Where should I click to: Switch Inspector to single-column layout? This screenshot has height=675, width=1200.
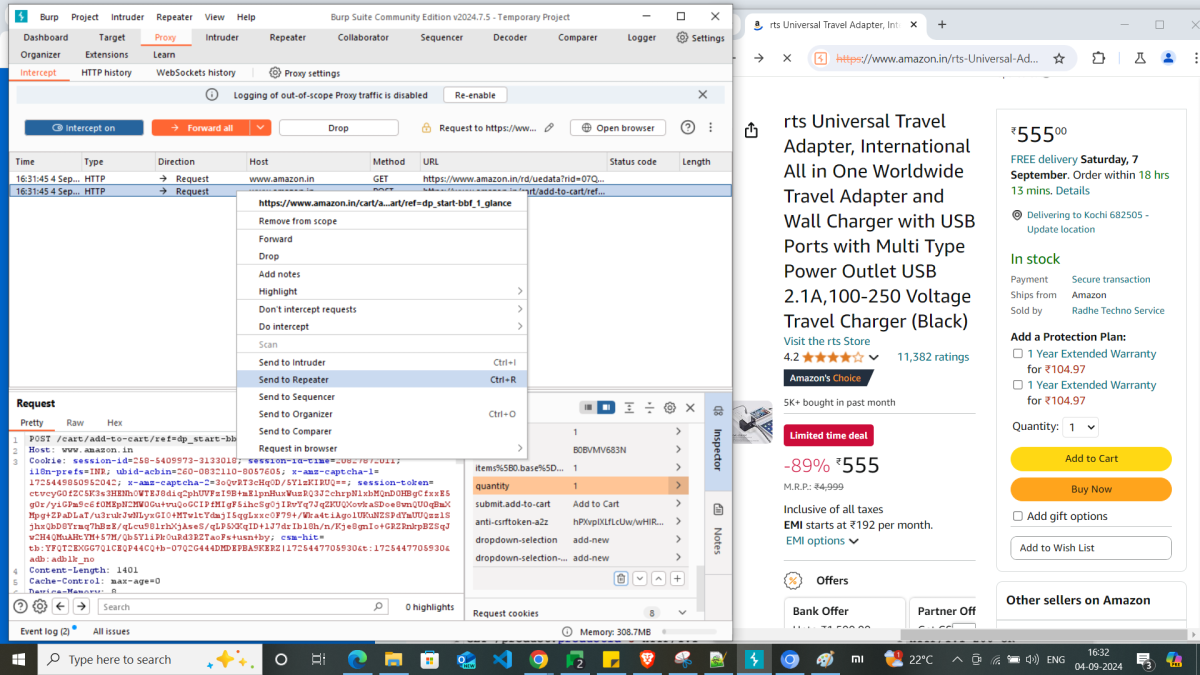(589, 408)
